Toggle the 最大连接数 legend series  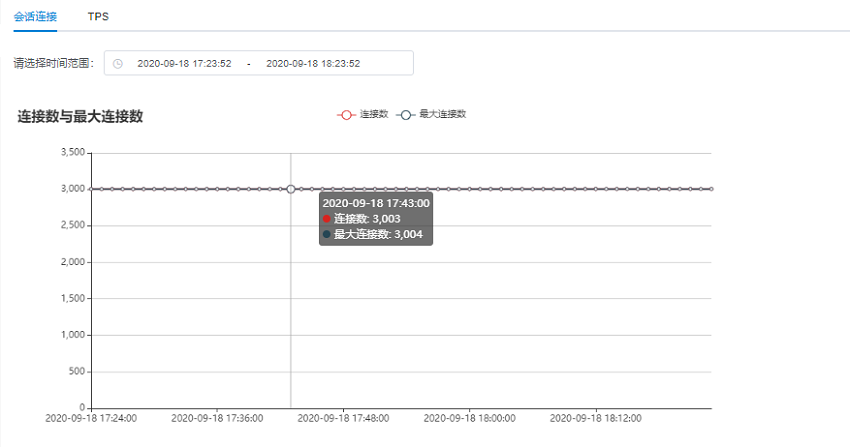[431, 114]
